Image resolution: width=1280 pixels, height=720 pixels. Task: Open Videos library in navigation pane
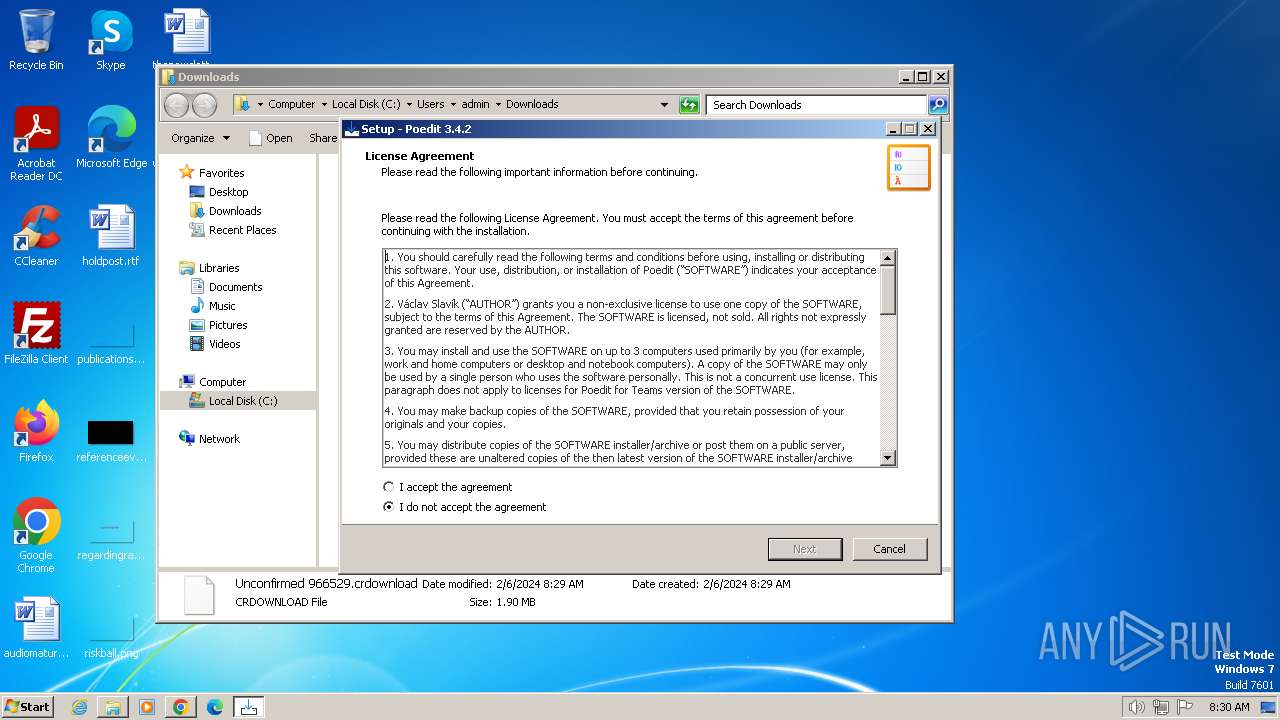[215, 344]
